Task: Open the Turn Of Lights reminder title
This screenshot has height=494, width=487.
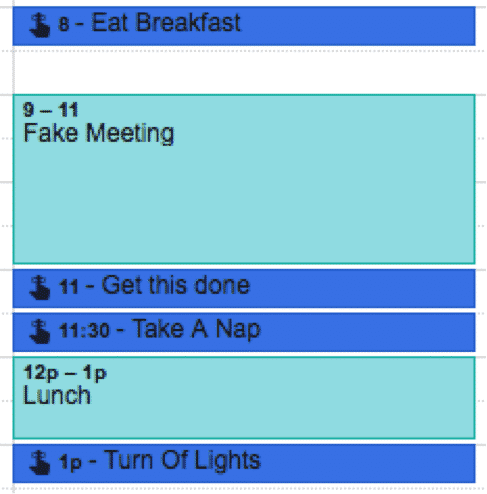Action: pyautogui.click(x=182, y=460)
